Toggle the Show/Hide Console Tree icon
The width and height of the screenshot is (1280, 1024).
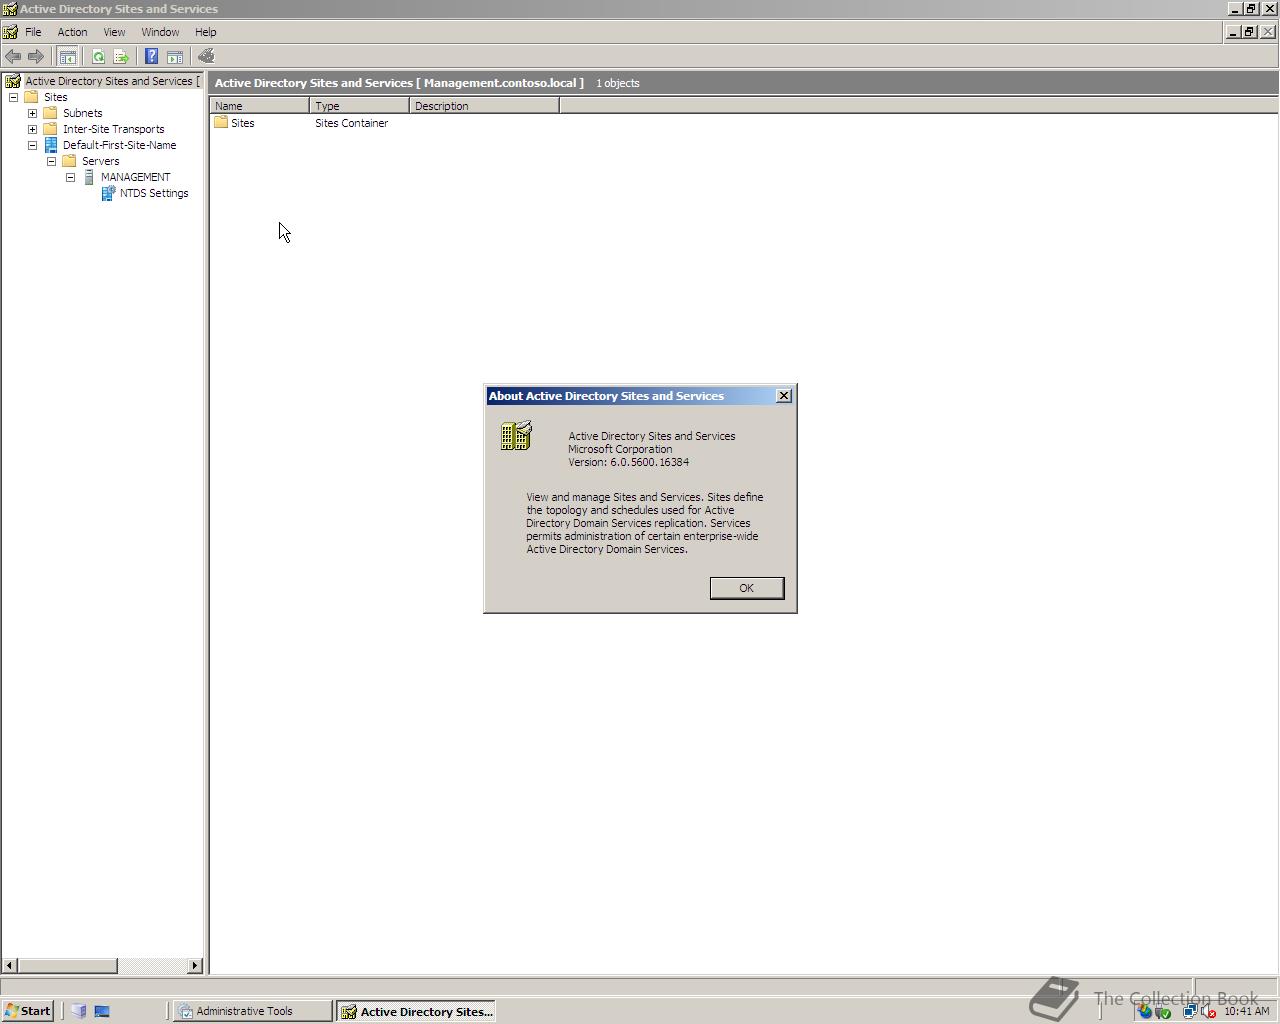point(67,57)
